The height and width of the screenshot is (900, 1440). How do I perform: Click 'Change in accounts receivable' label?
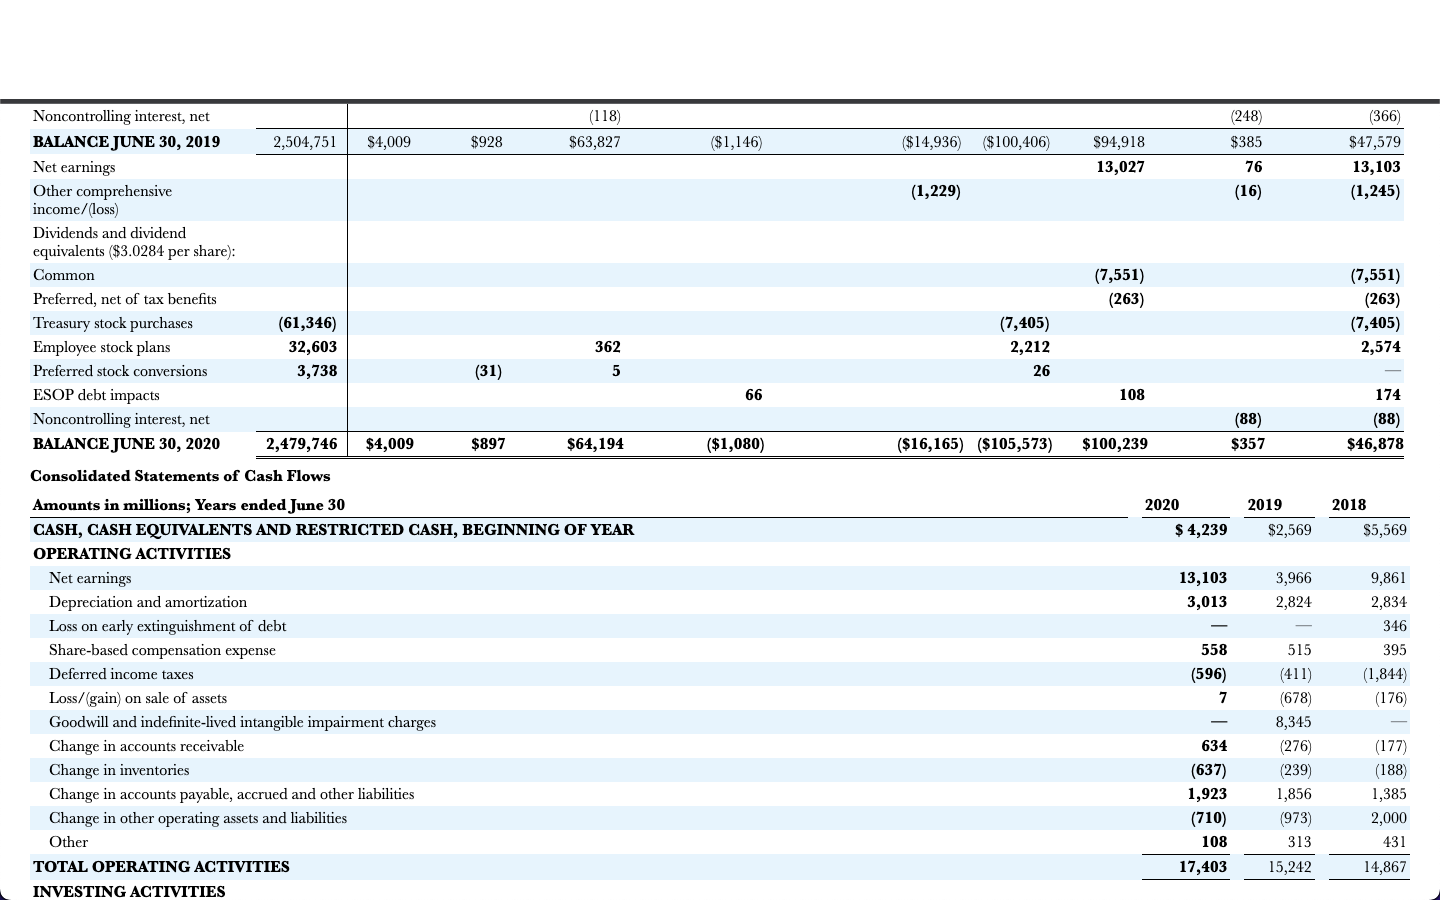(x=147, y=746)
